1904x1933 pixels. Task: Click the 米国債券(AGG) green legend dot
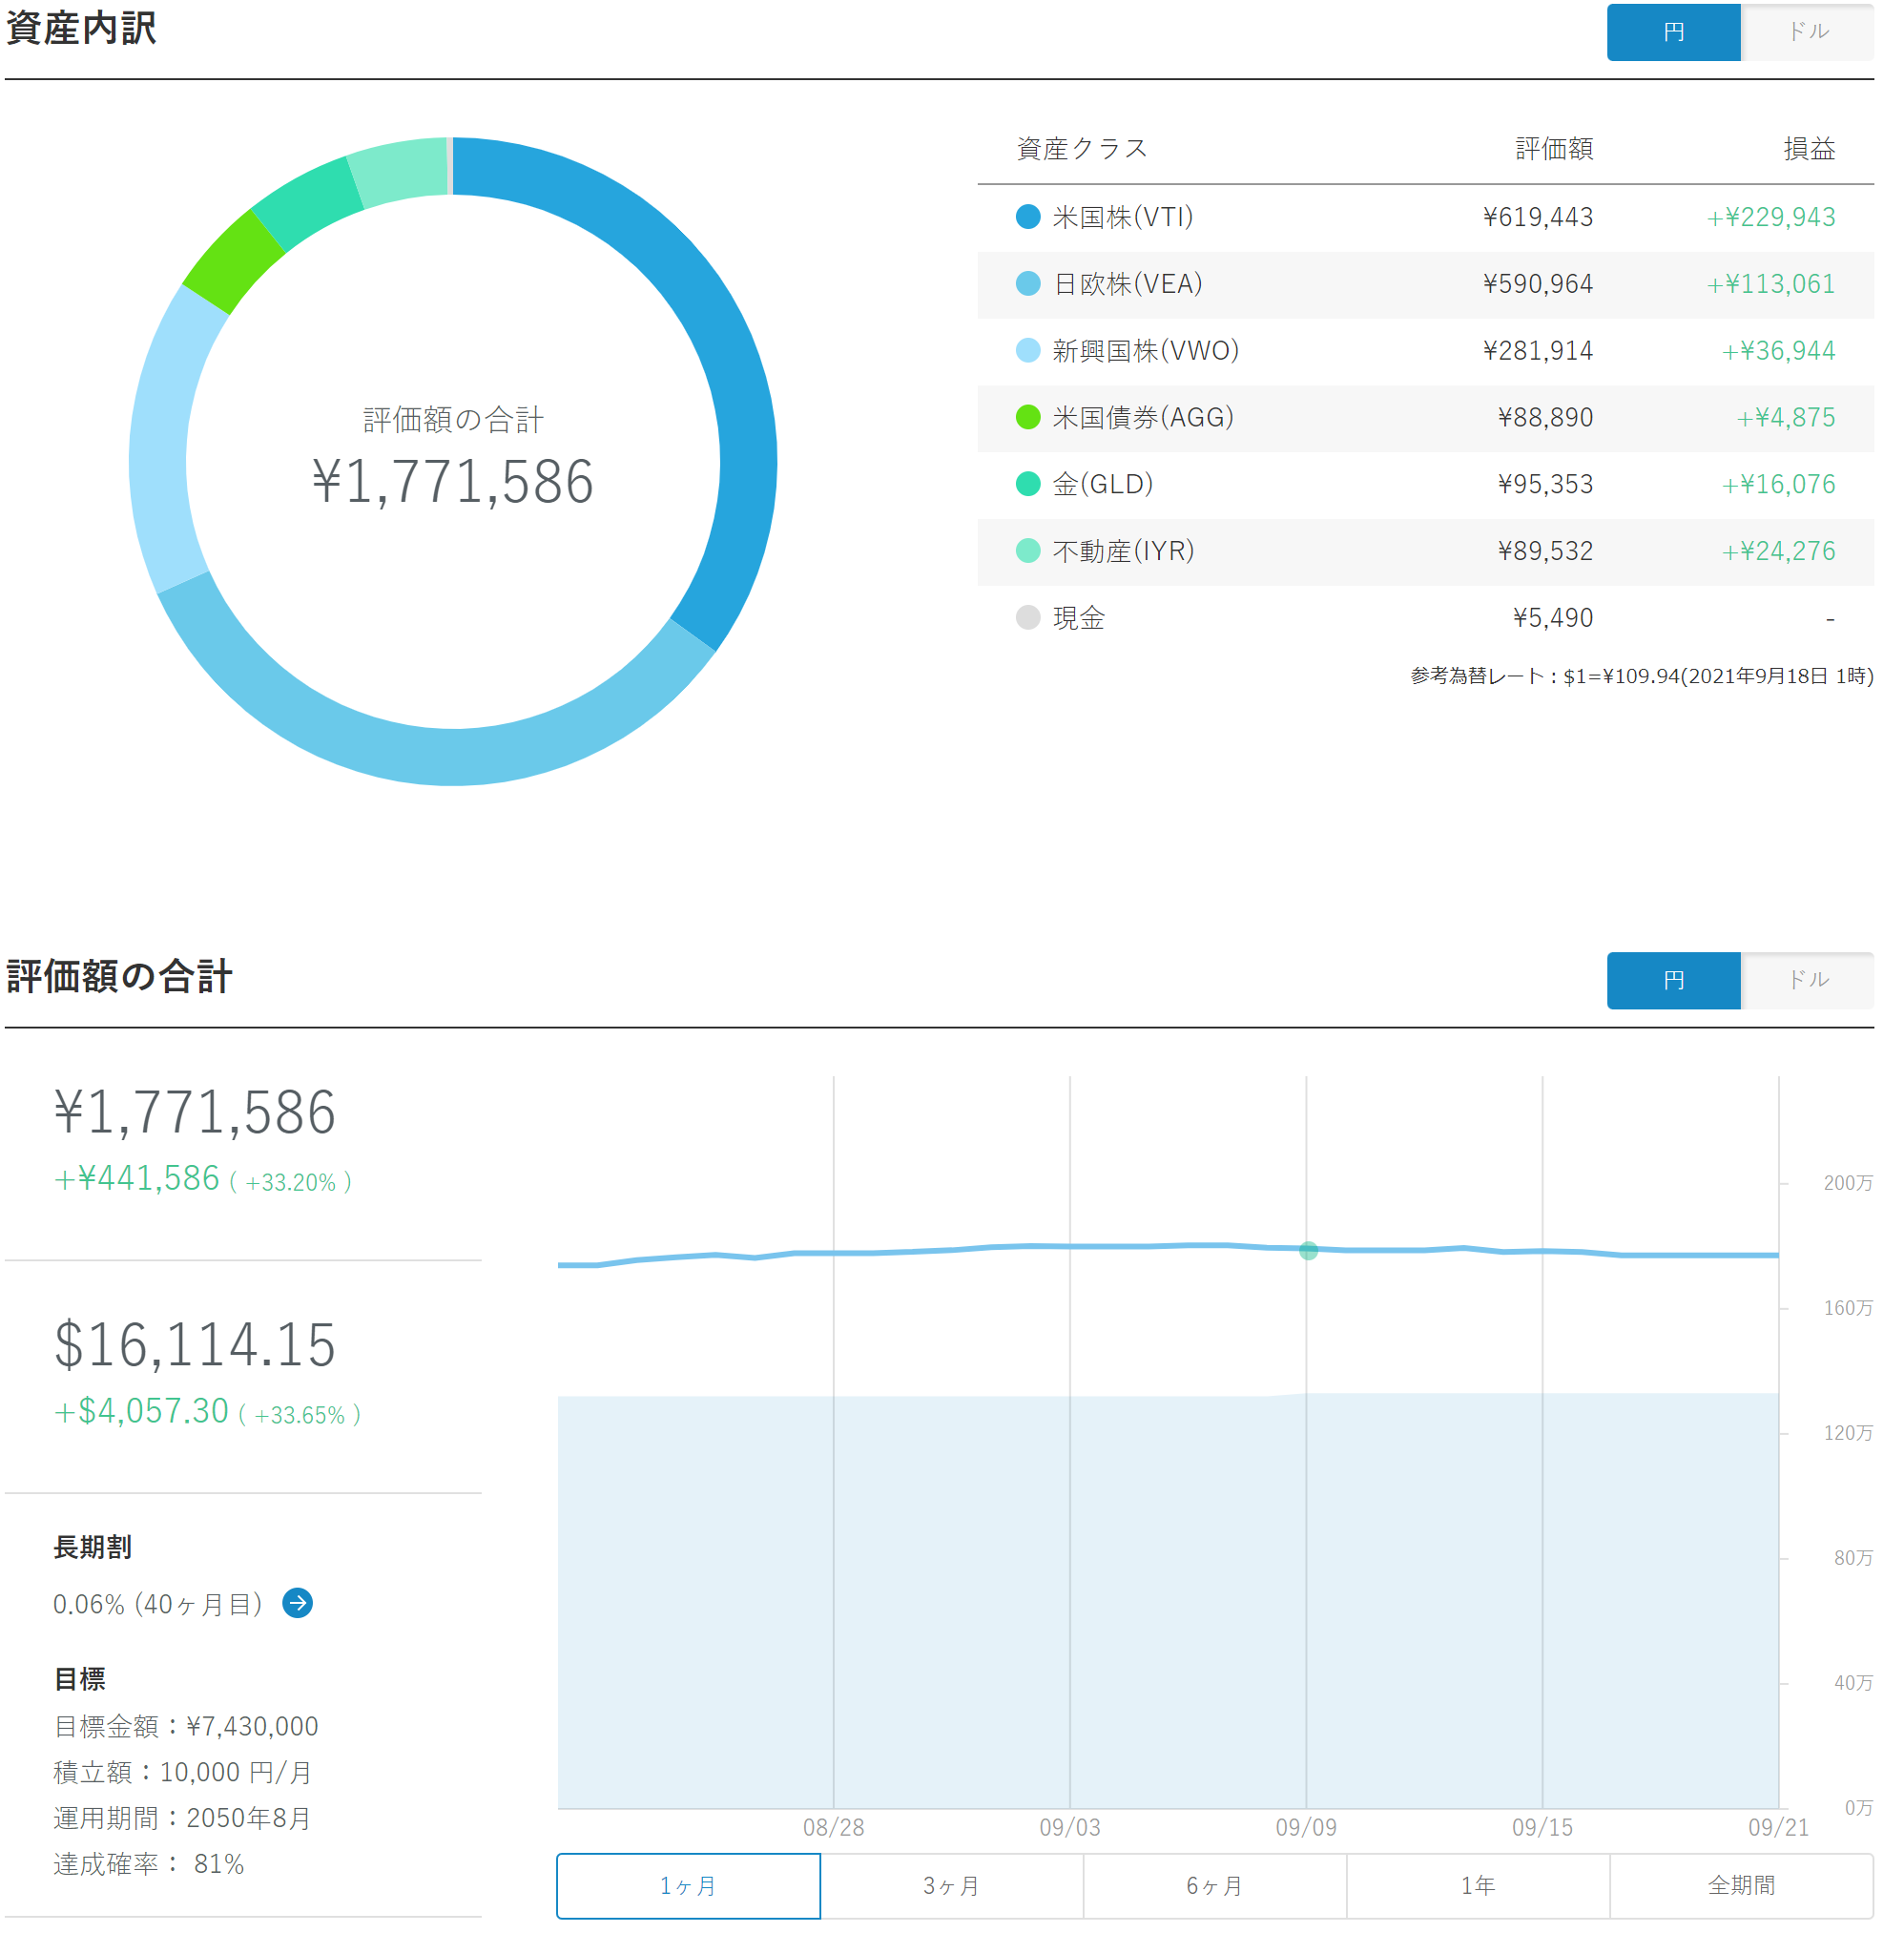click(x=1029, y=418)
